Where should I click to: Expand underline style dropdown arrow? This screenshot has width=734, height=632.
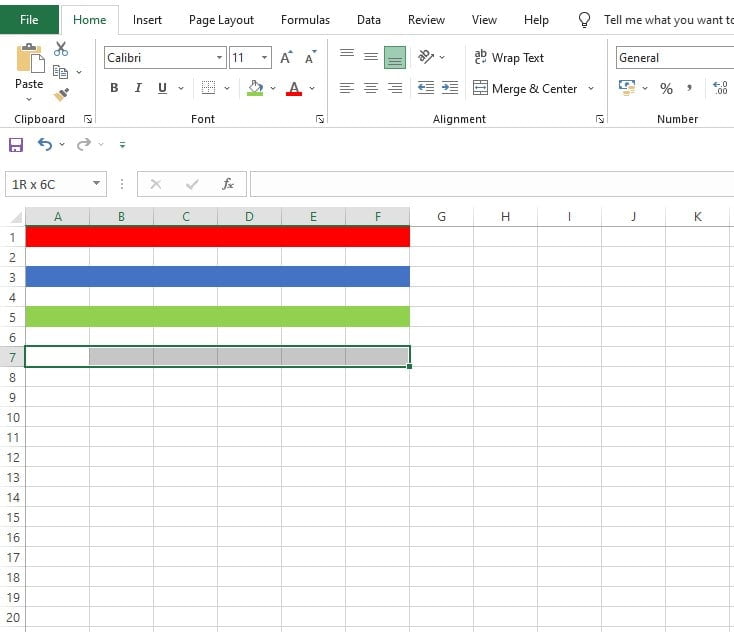(x=181, y=88)
